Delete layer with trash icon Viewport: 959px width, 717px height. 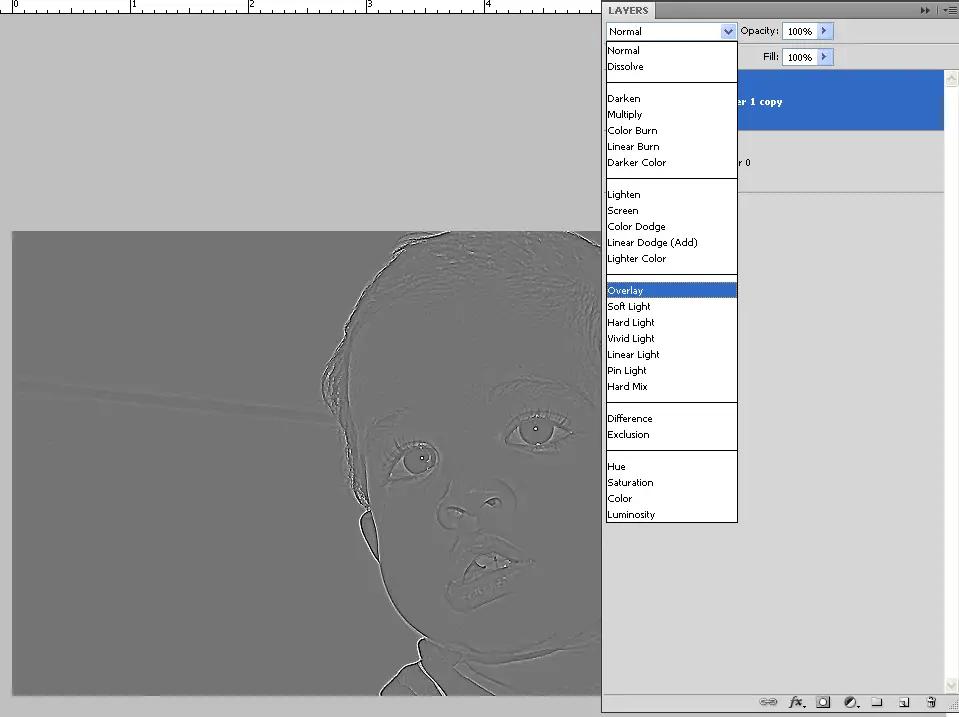[x=931, y=703]
